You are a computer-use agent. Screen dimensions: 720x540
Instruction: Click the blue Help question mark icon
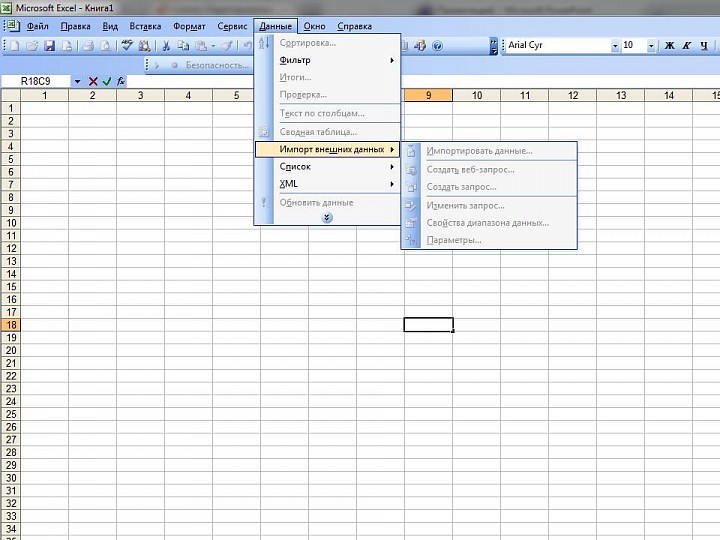point(438,45)
